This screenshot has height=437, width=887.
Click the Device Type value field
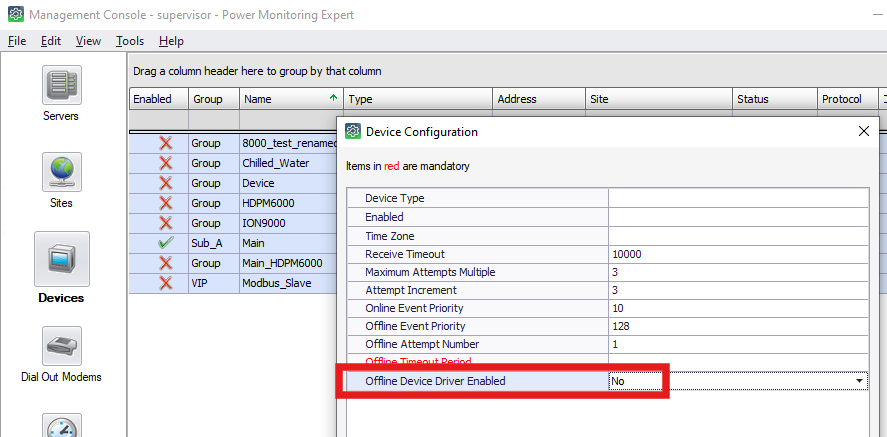click(738, 198)
